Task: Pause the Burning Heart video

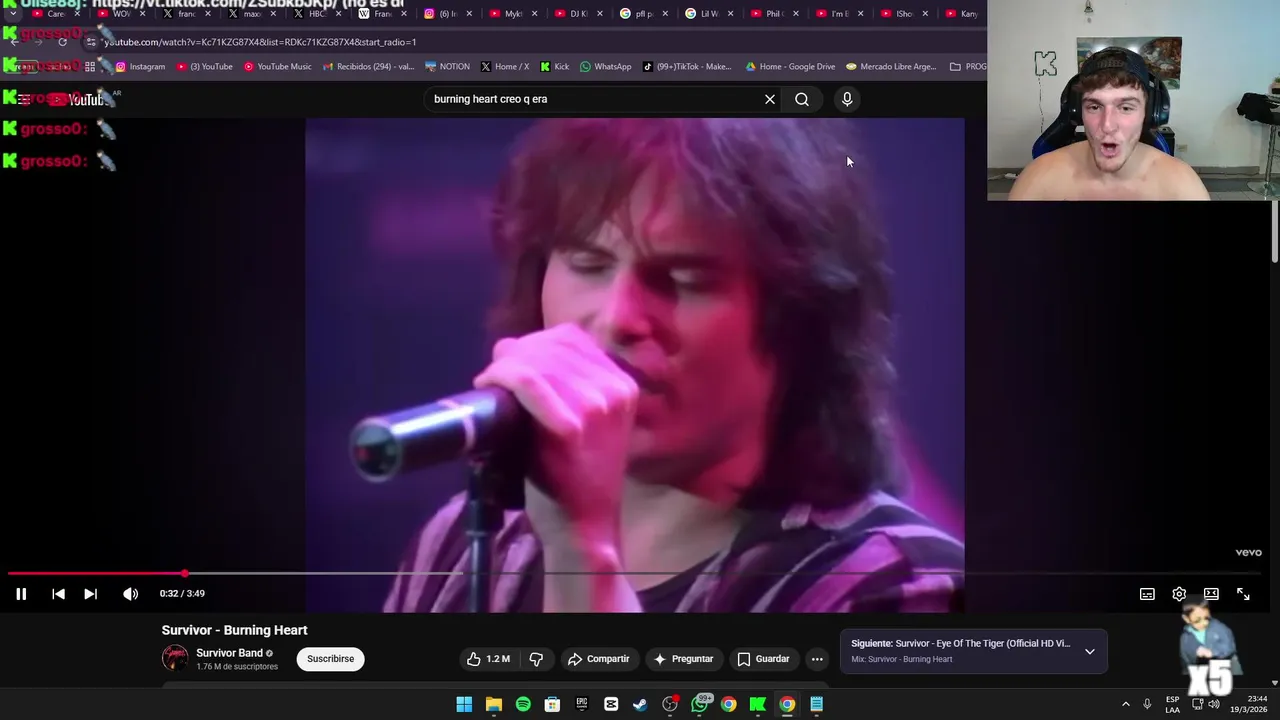Action: tap(21, 594)
